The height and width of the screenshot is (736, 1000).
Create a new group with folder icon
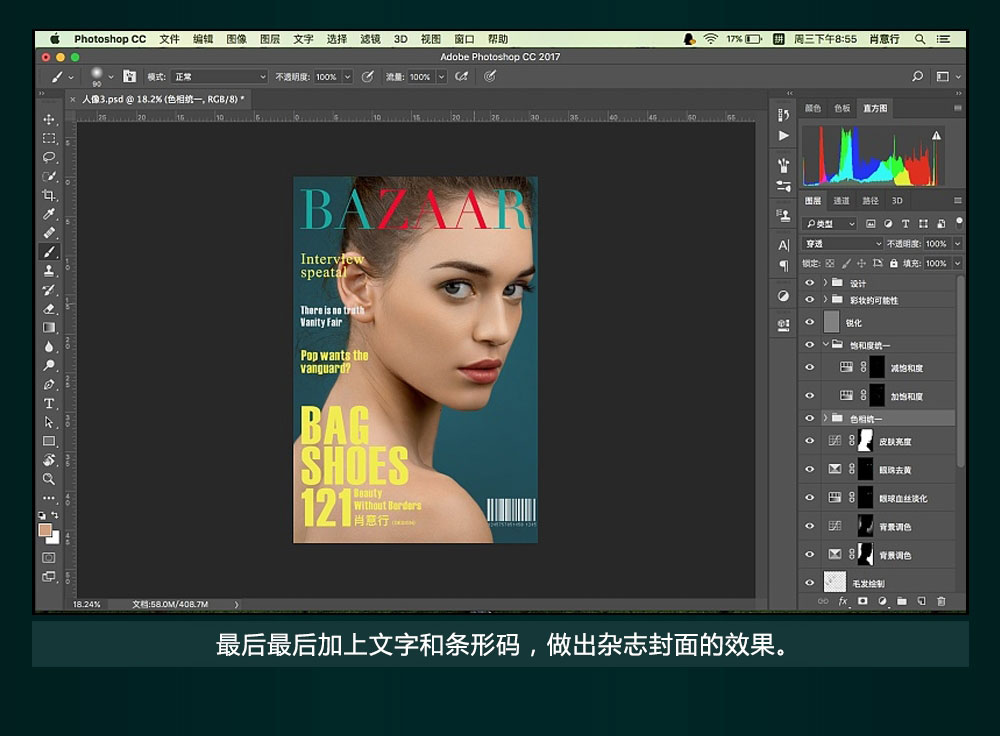901,601
